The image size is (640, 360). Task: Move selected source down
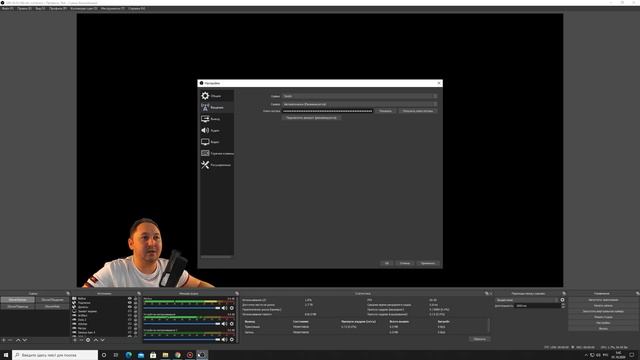point(102,340)
